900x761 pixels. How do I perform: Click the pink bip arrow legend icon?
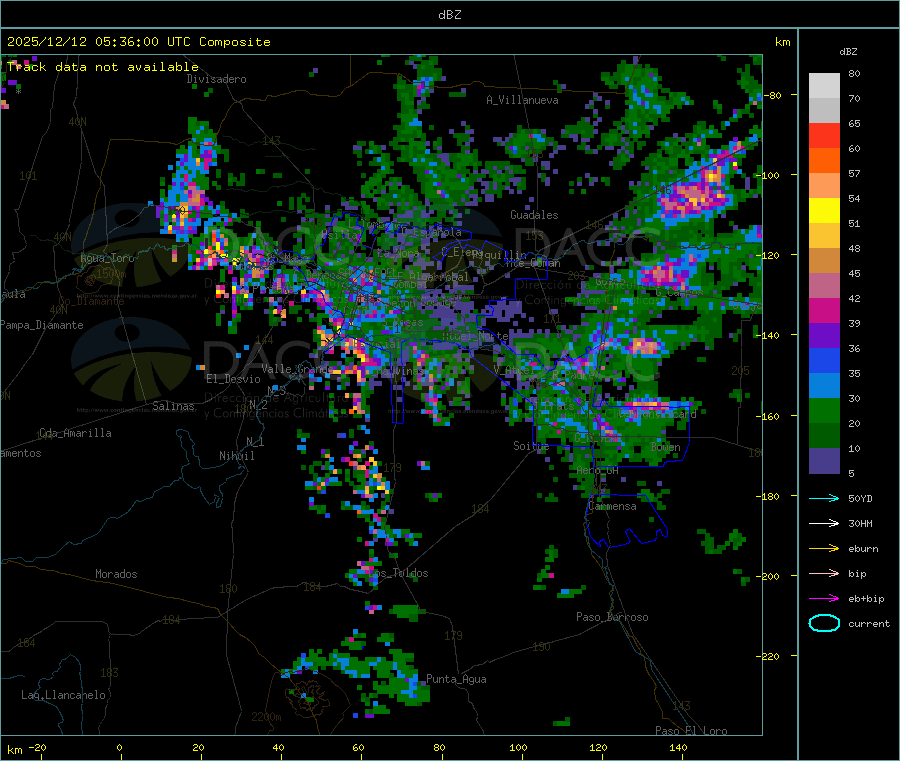[x=824, y=573]
